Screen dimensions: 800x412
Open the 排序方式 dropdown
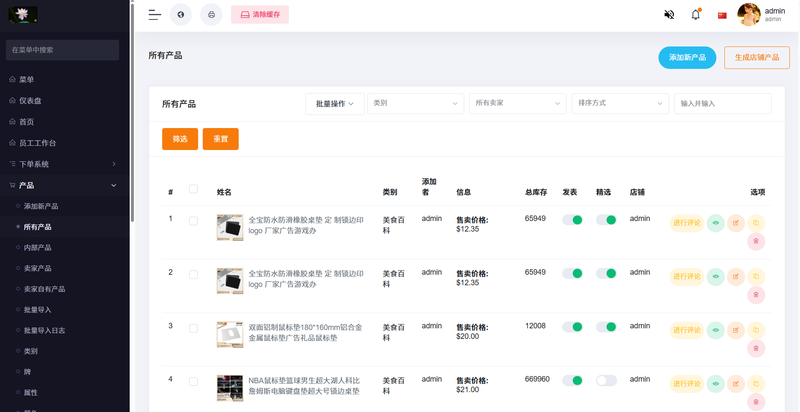point(620,103)
